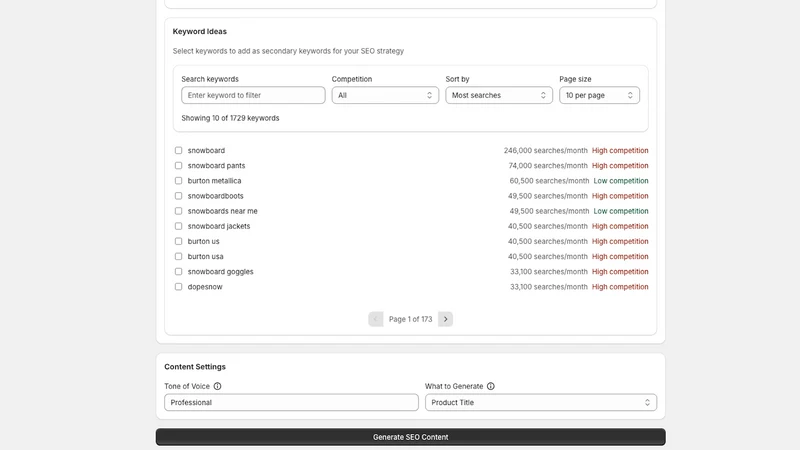Click High competition label for snowboard row
This screenshot has width=800, height=450.
coord(620,151)
